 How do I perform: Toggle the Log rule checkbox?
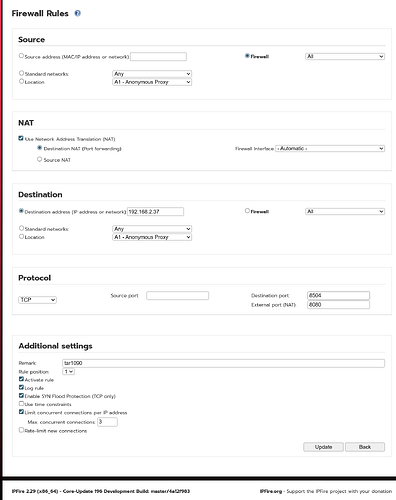click(x=21, y=387)
